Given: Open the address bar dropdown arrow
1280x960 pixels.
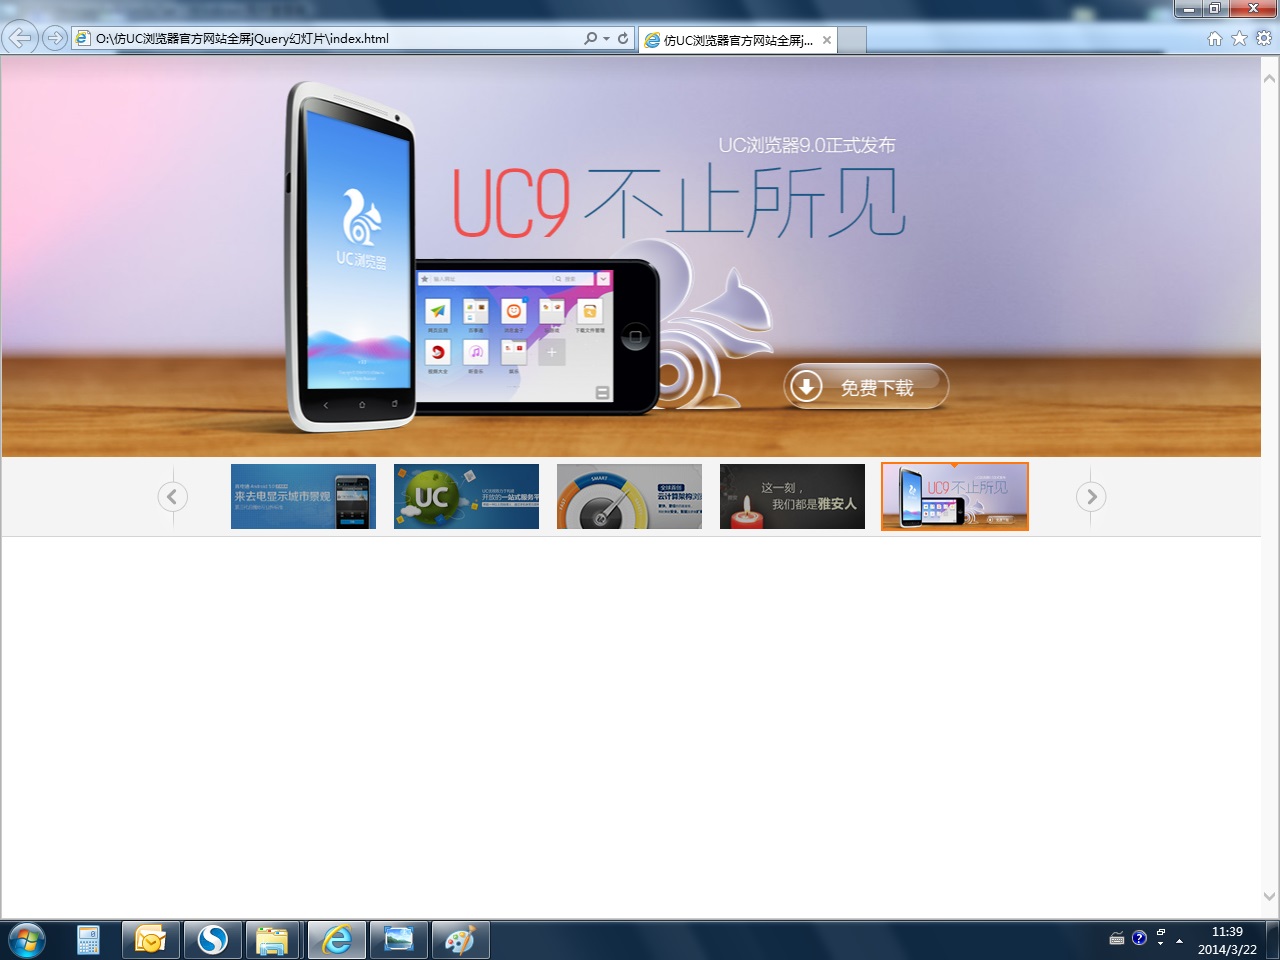Looking at the screenshot, I should tap(606, 39).
